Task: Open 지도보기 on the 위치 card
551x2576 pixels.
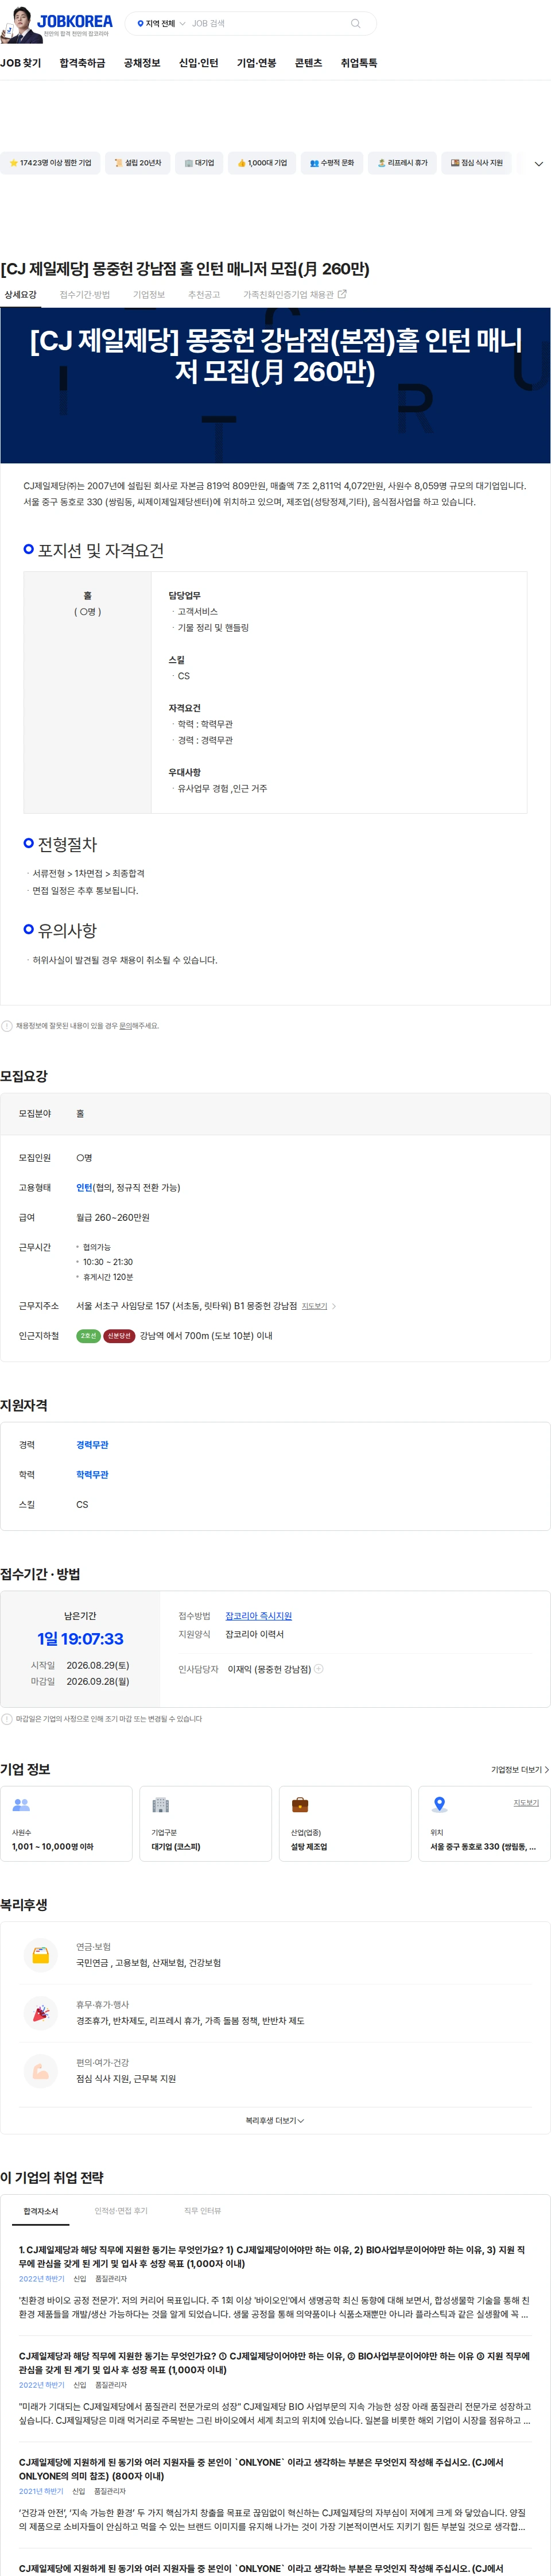Action: click(x=526, y=1803)
